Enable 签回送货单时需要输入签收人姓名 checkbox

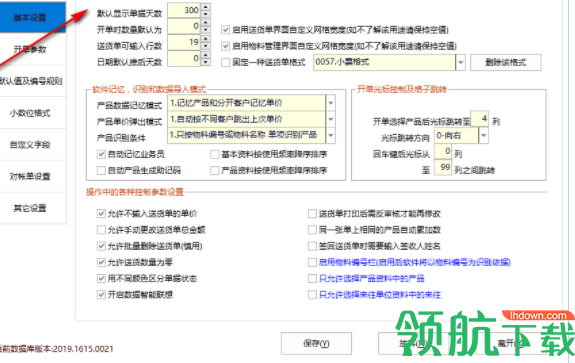pos(312,246)
